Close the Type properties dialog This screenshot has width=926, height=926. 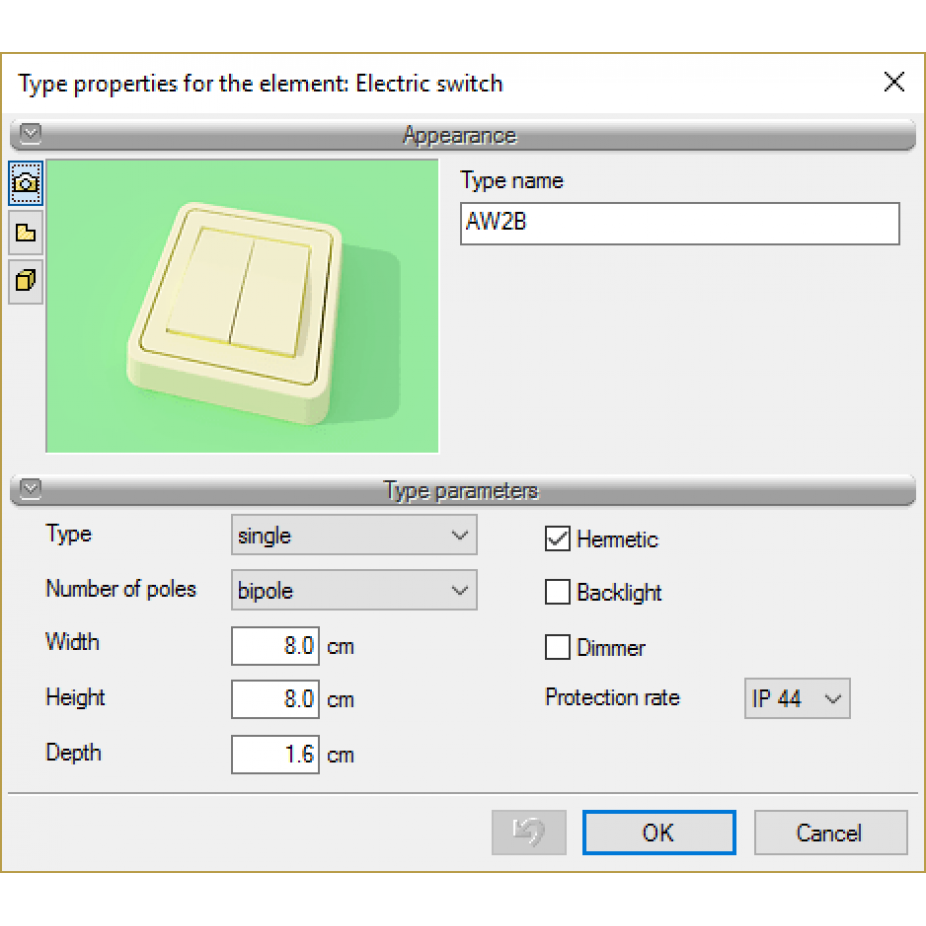tap(894, 82)
